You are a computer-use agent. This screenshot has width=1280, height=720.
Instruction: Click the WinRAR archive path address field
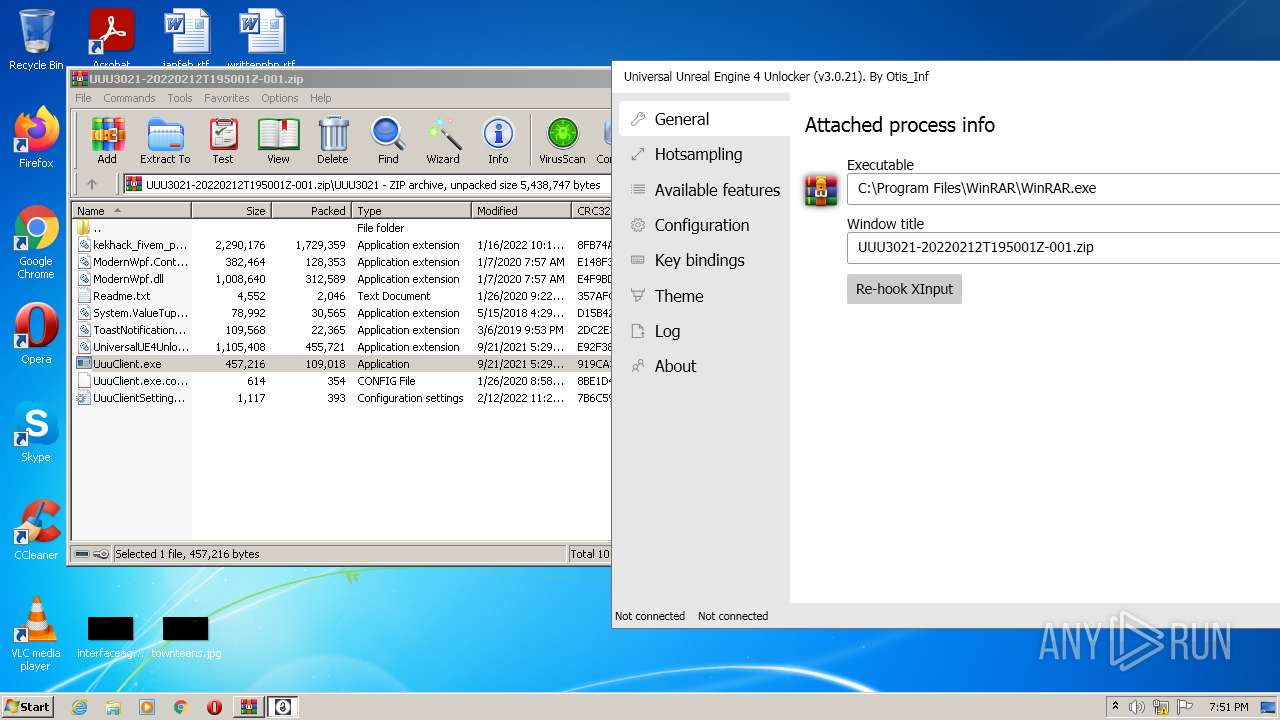point(365,184)
